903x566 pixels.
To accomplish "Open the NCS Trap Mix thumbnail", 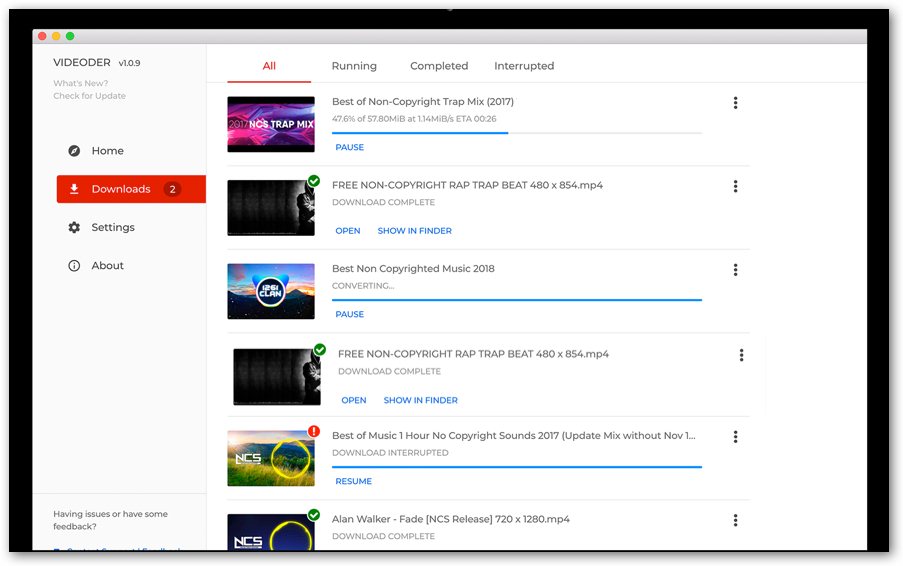I will [x=271, y=124].
